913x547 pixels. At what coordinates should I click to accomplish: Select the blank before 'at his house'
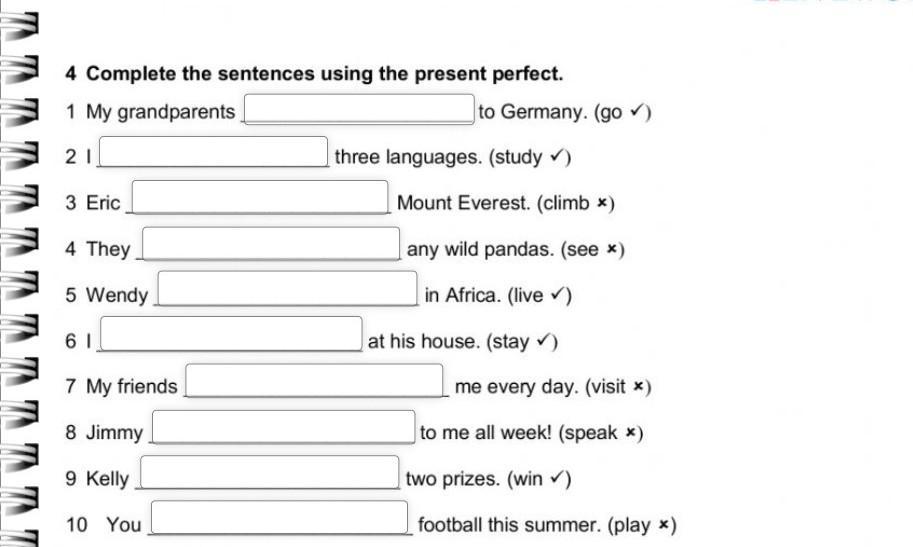(x=230, y=335)
